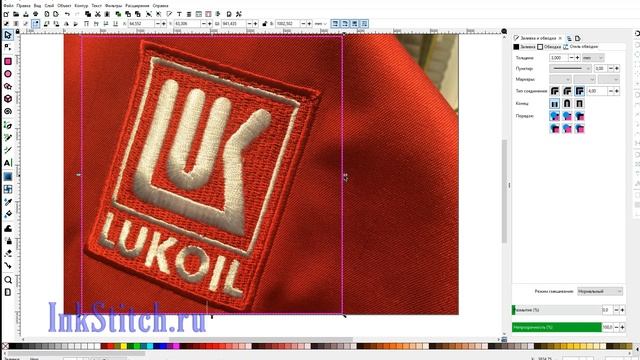Open the Контур menu
This screenshot has height=360, width=640.
(81, 6)
